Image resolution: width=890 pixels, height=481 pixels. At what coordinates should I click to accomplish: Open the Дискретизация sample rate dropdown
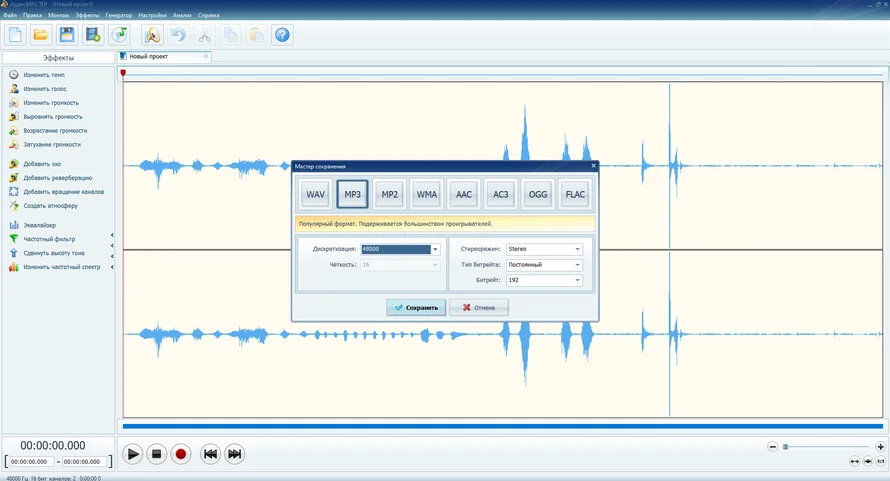point(435,249)
